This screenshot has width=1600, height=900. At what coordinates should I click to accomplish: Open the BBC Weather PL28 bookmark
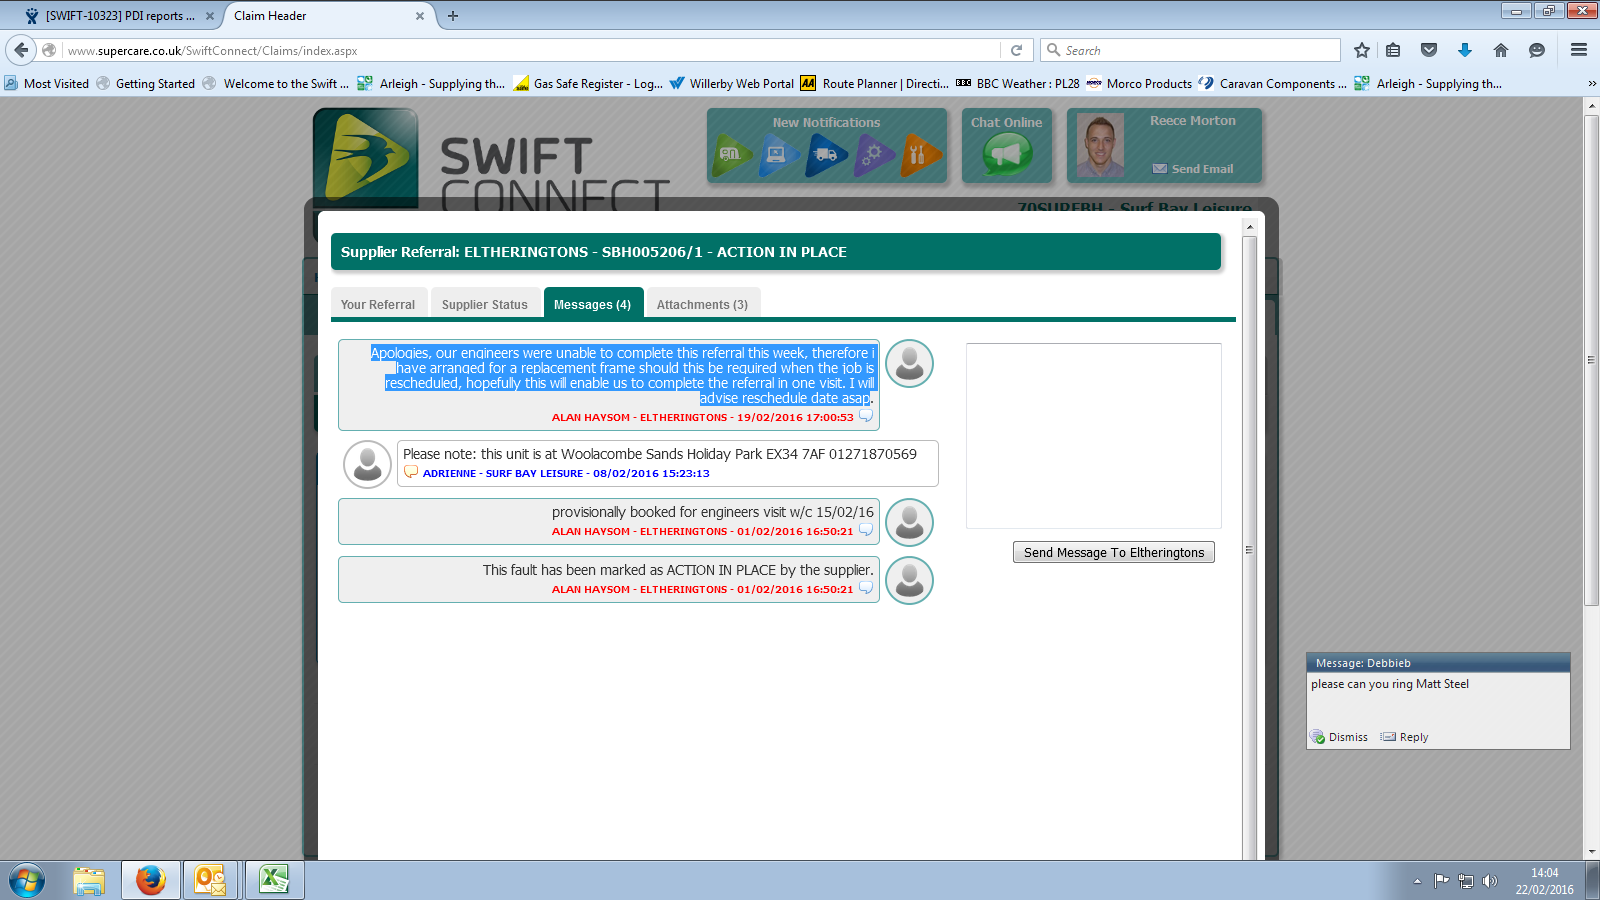pos(1018,84)
